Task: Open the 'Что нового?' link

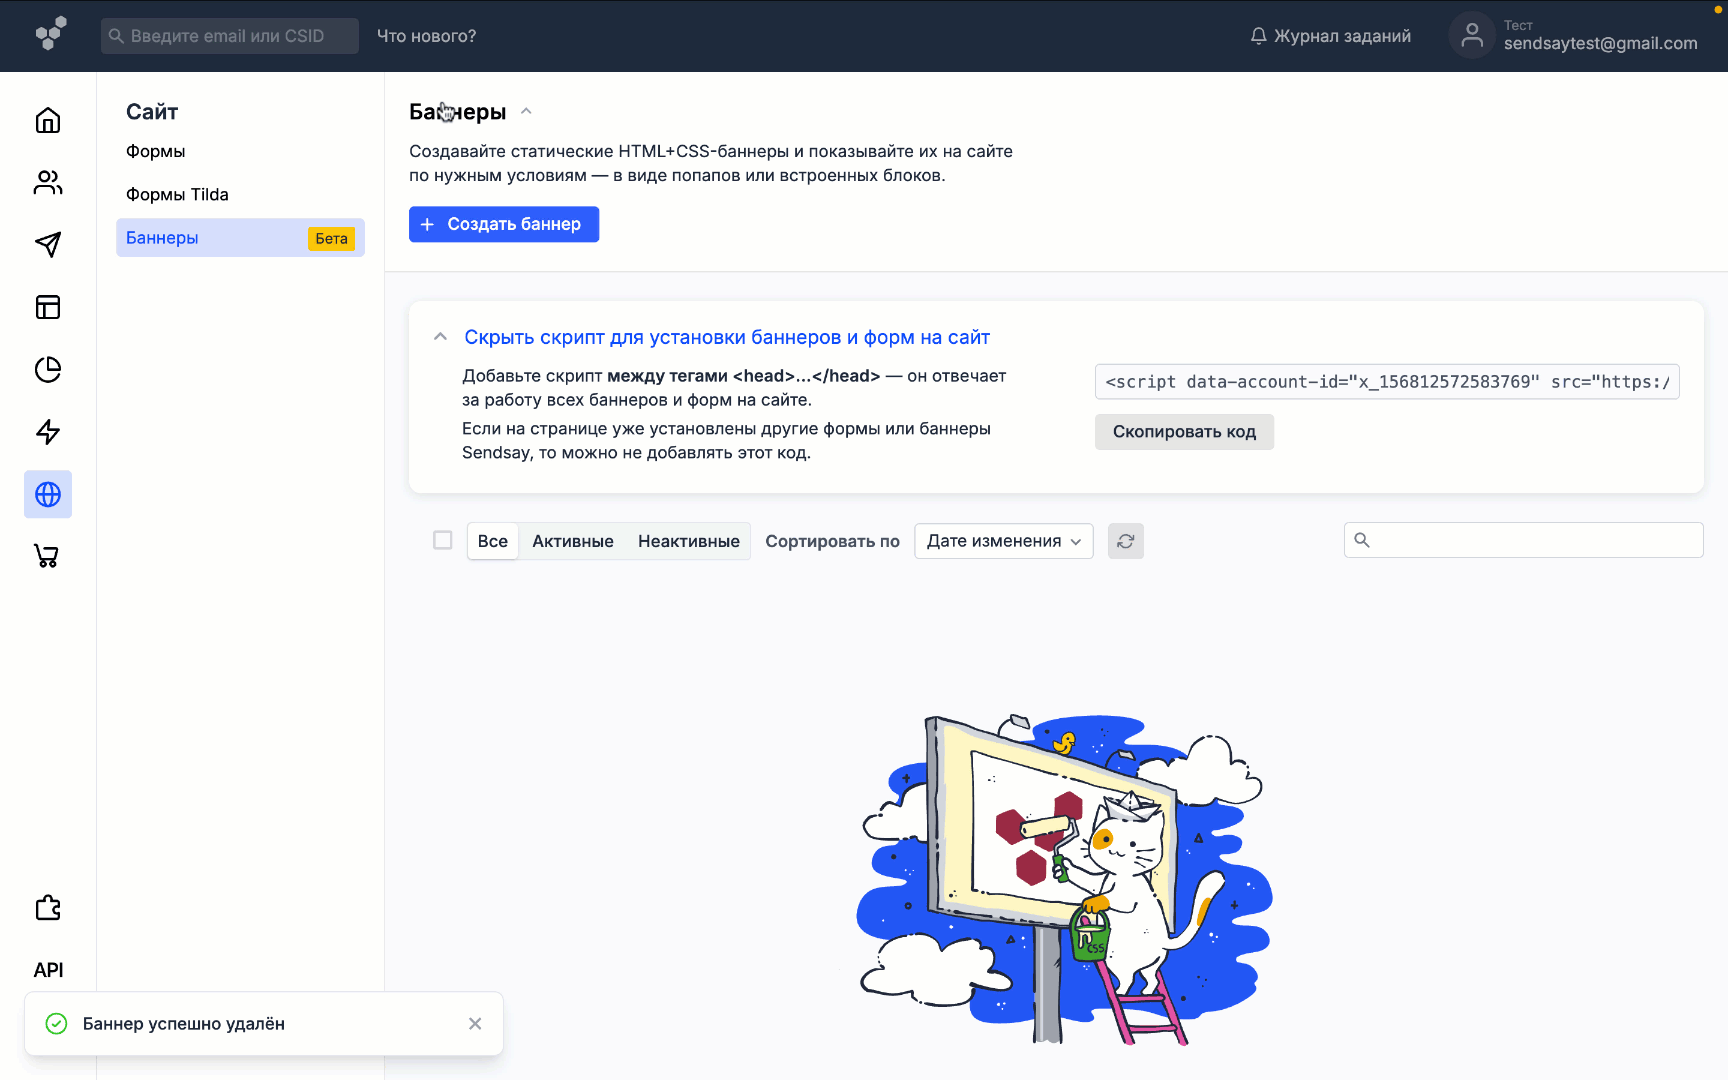Action: pos(427,36)
